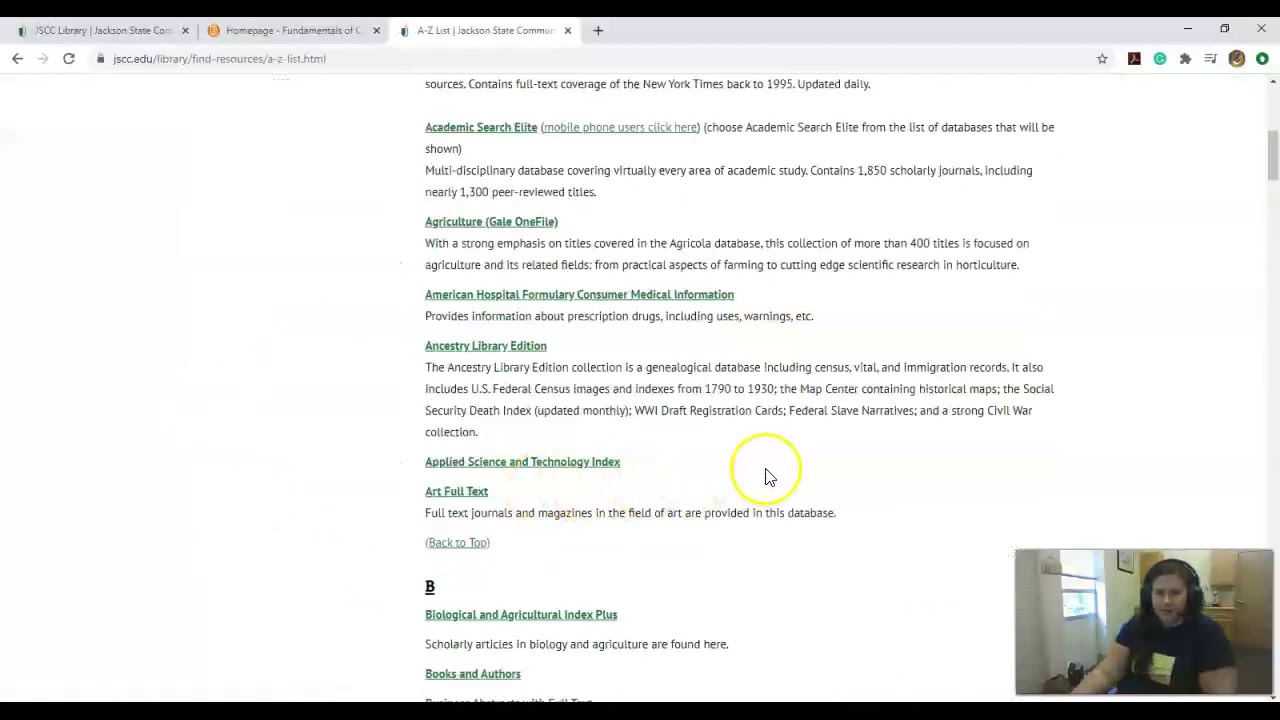Image resolution: width=1280 pixels, height=720 pixels.
Task: Open the Chrome profile avatar
Action: [x=1237, y=59]
